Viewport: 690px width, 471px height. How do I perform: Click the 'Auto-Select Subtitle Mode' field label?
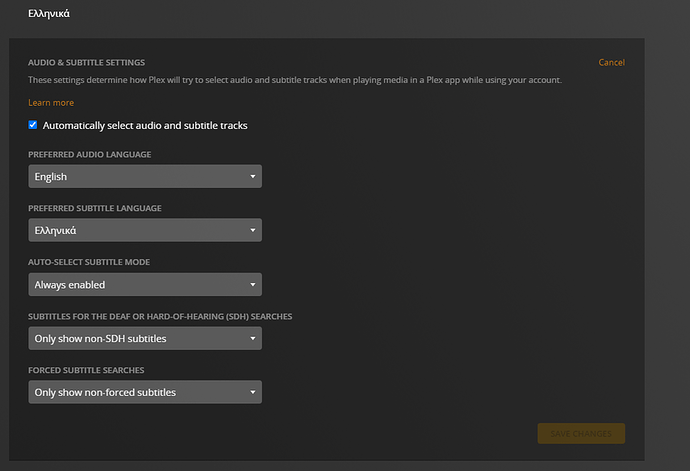pos(89,263)
